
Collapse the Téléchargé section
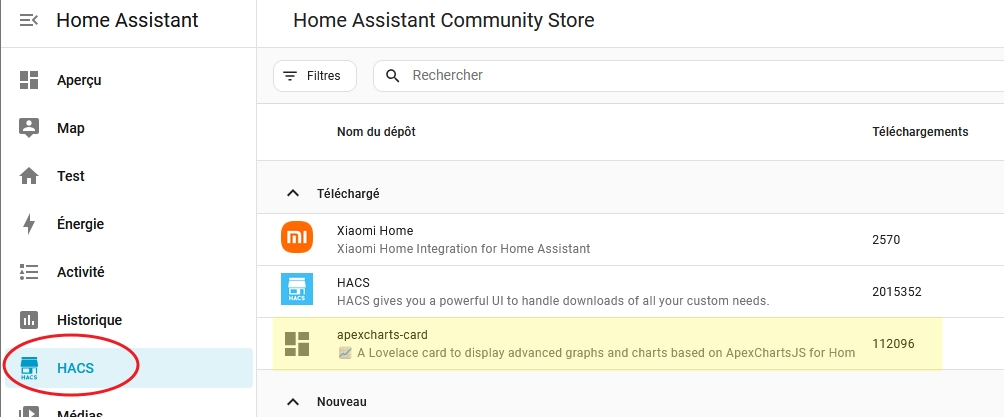292,193
